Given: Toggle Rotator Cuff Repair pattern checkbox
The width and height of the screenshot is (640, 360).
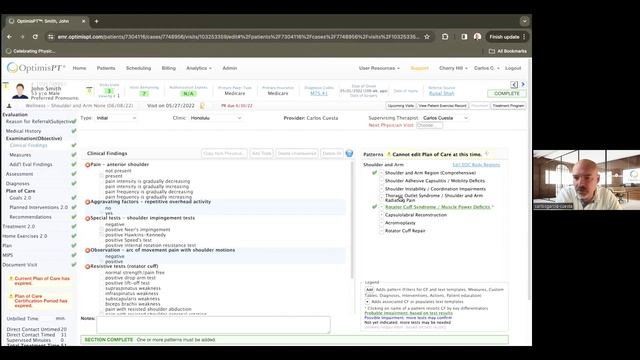Looking at the screenshot, I should (382, 231).
